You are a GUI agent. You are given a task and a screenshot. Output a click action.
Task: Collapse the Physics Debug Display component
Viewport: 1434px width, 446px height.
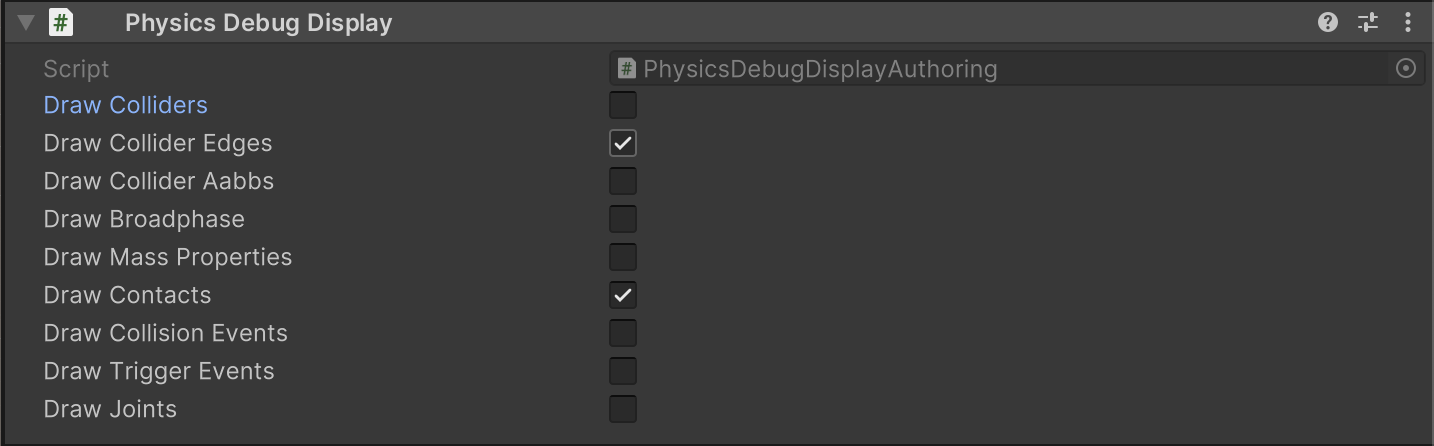26,22
